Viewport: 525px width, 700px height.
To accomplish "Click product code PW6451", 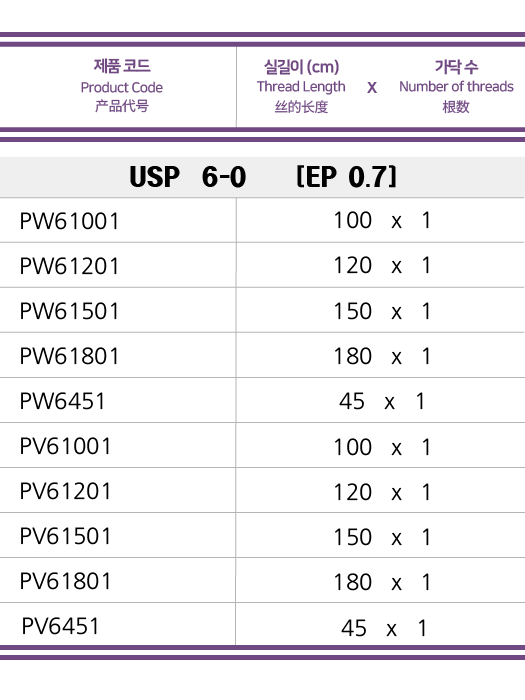I will click(62, 401).
